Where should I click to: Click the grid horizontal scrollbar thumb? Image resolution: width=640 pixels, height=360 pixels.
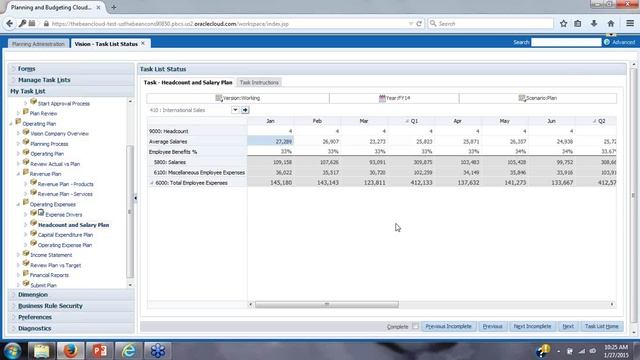[327, 304]
